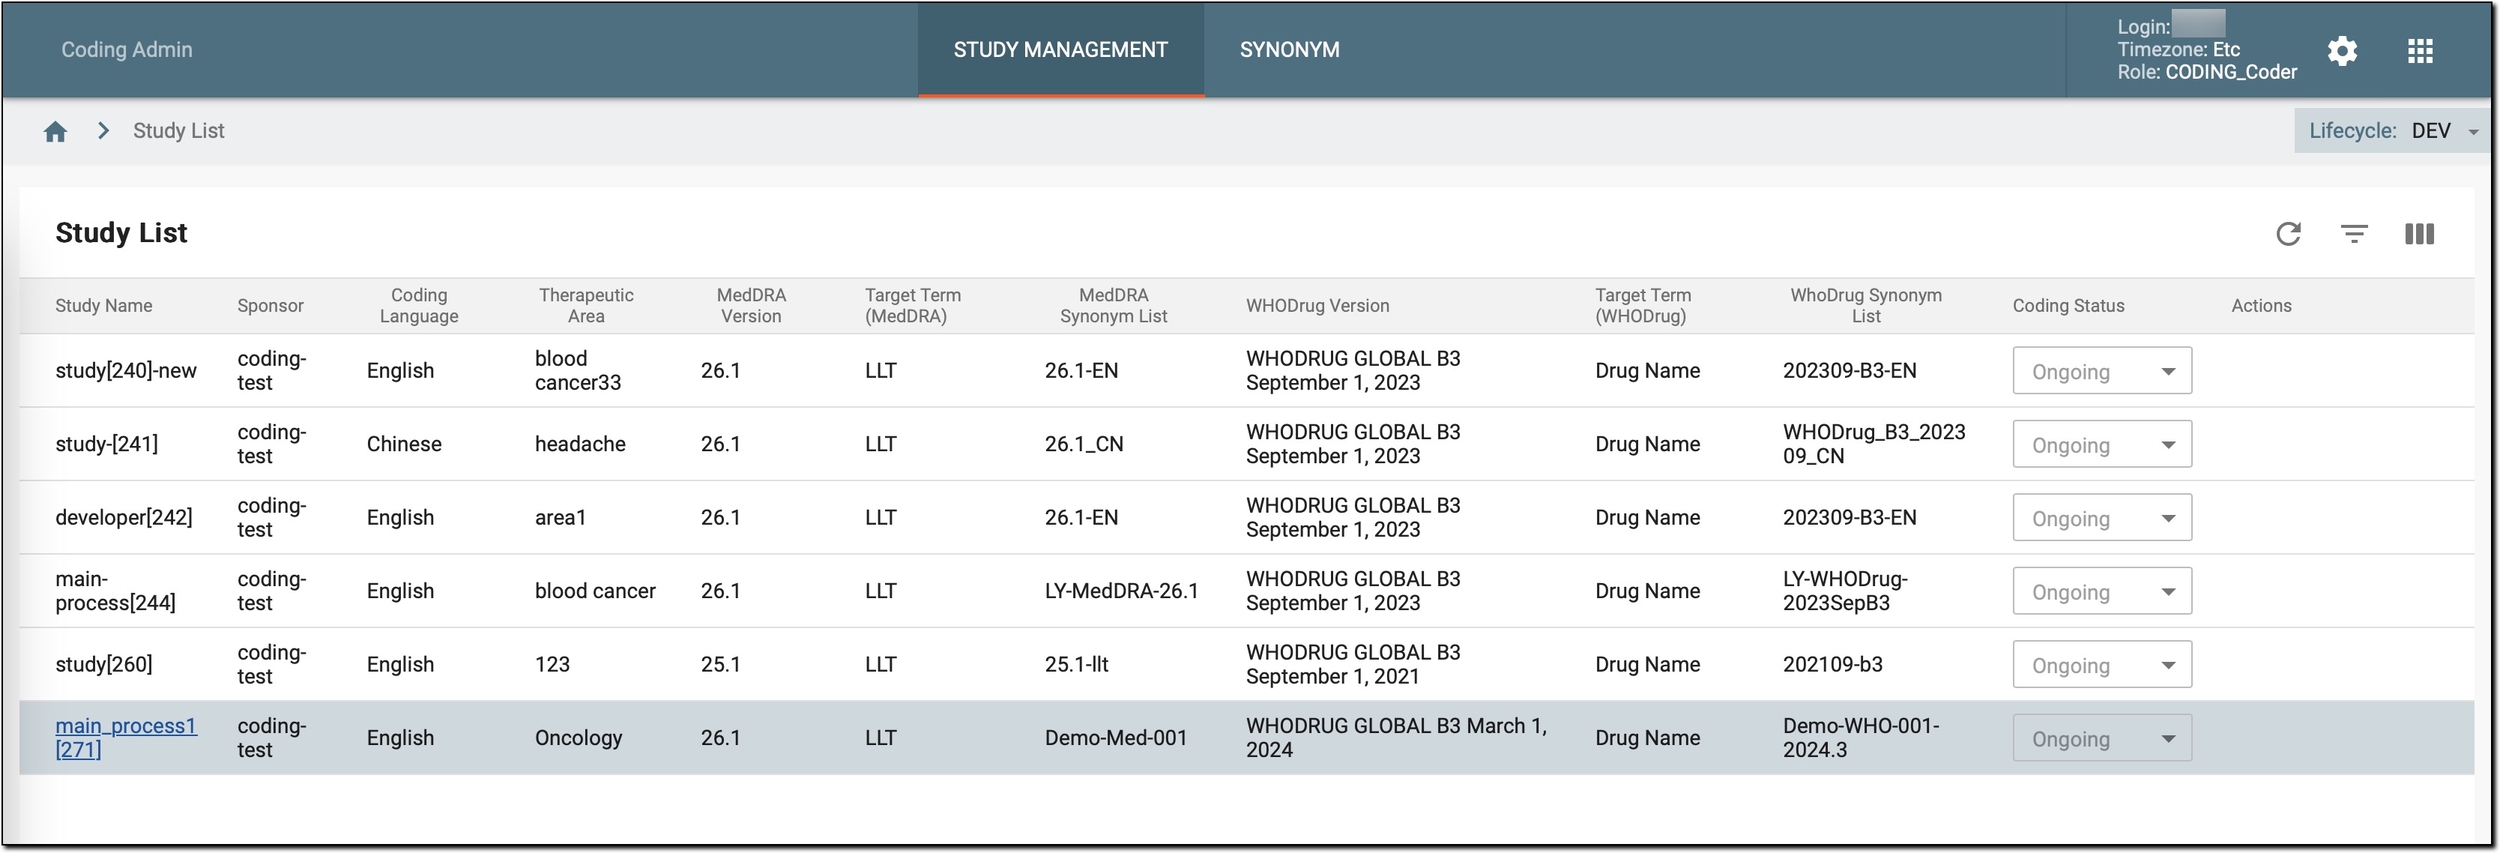Click 'WHODRUG GLOBAL B3 March 1, 2024' cell
The image size is (2500, 853).
coord(1396,738)
